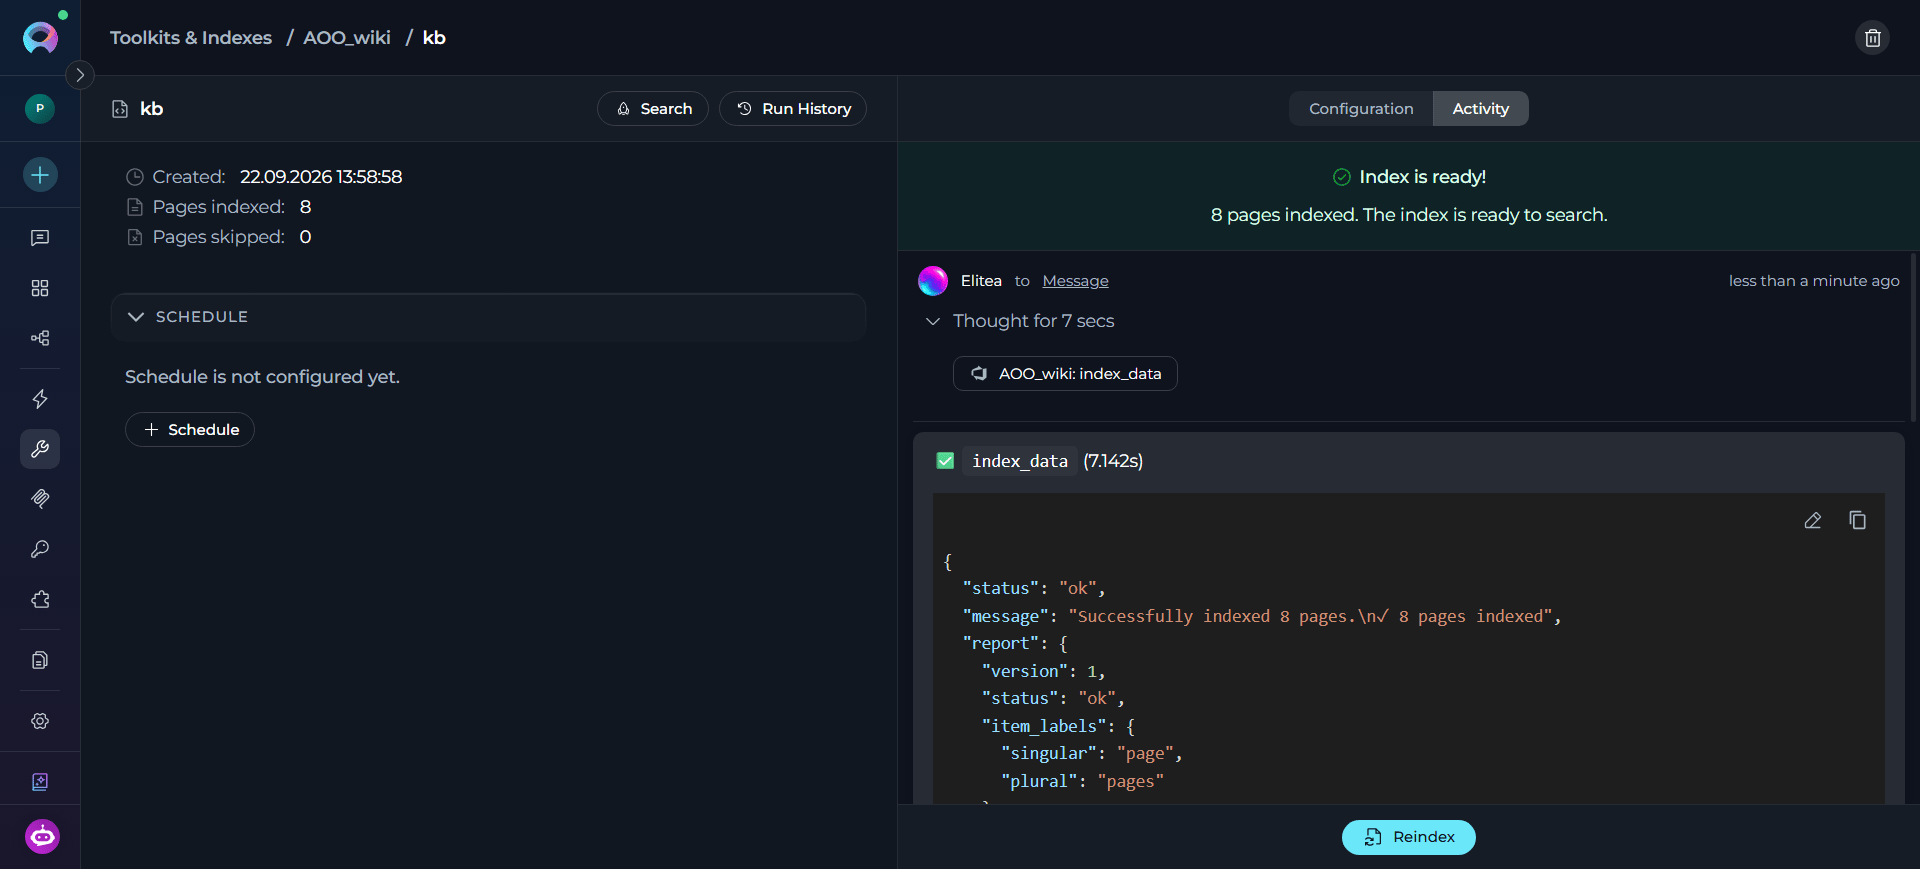Click the plus create button in the sidebar
This screenshot has width=1920, height=869.
(x=40, y=175)
